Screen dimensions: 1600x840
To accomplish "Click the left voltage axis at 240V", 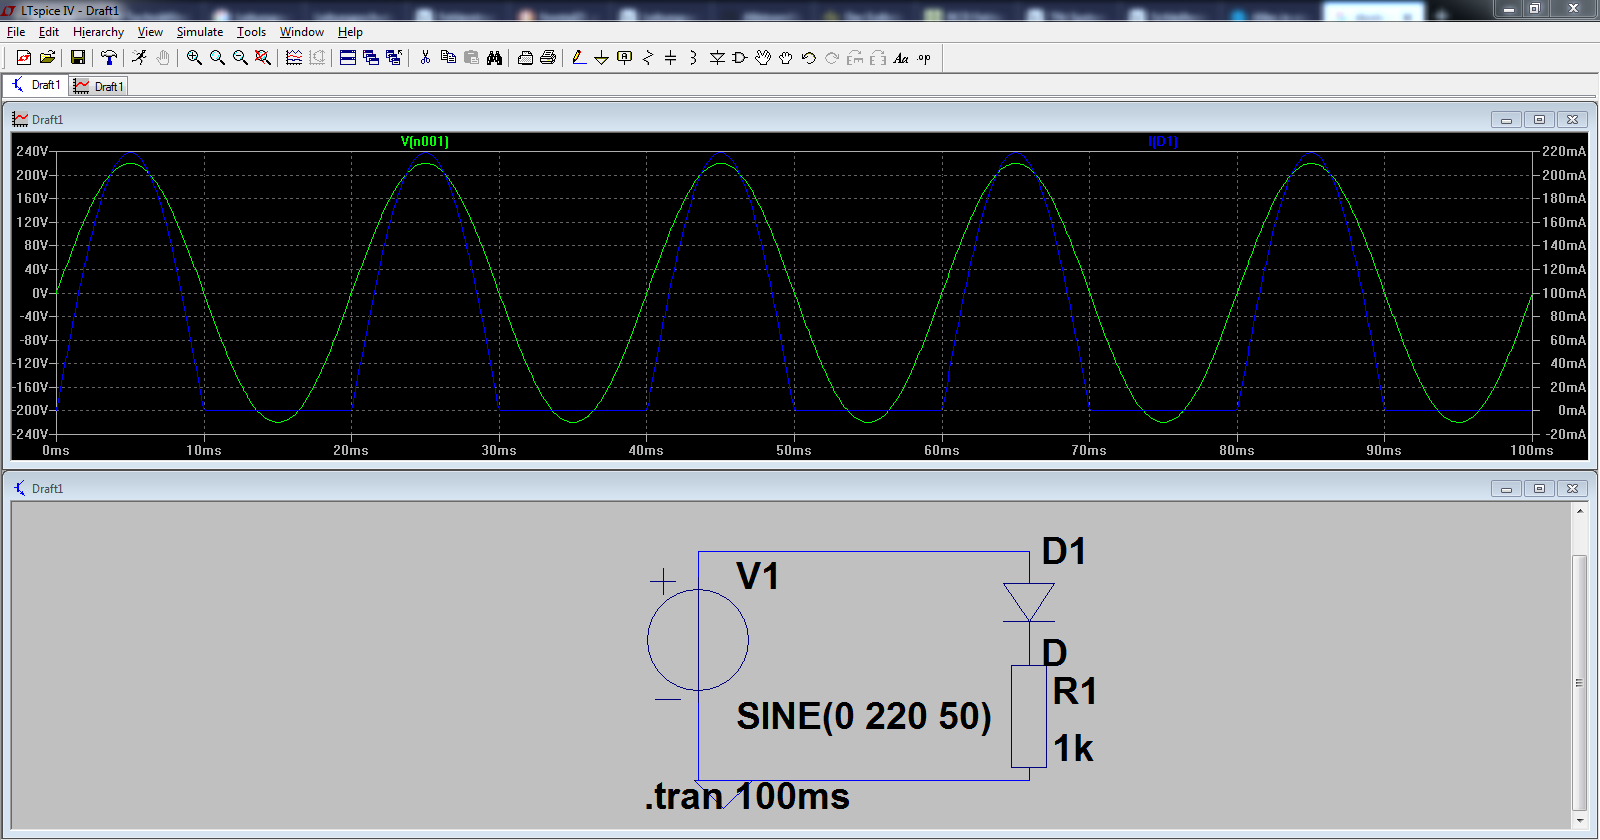I will (32, 151).
